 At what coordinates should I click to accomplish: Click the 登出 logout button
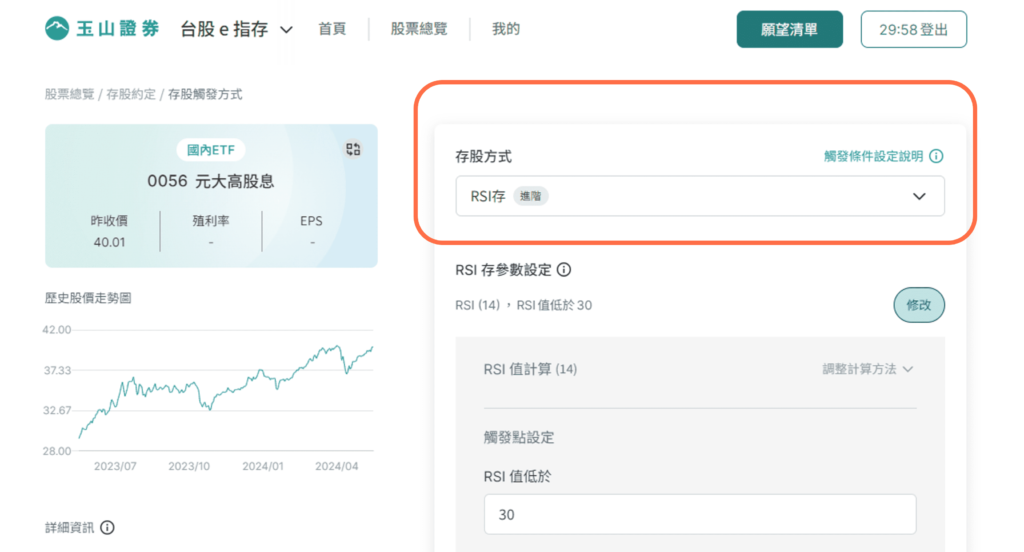click(x=914, y=29)
